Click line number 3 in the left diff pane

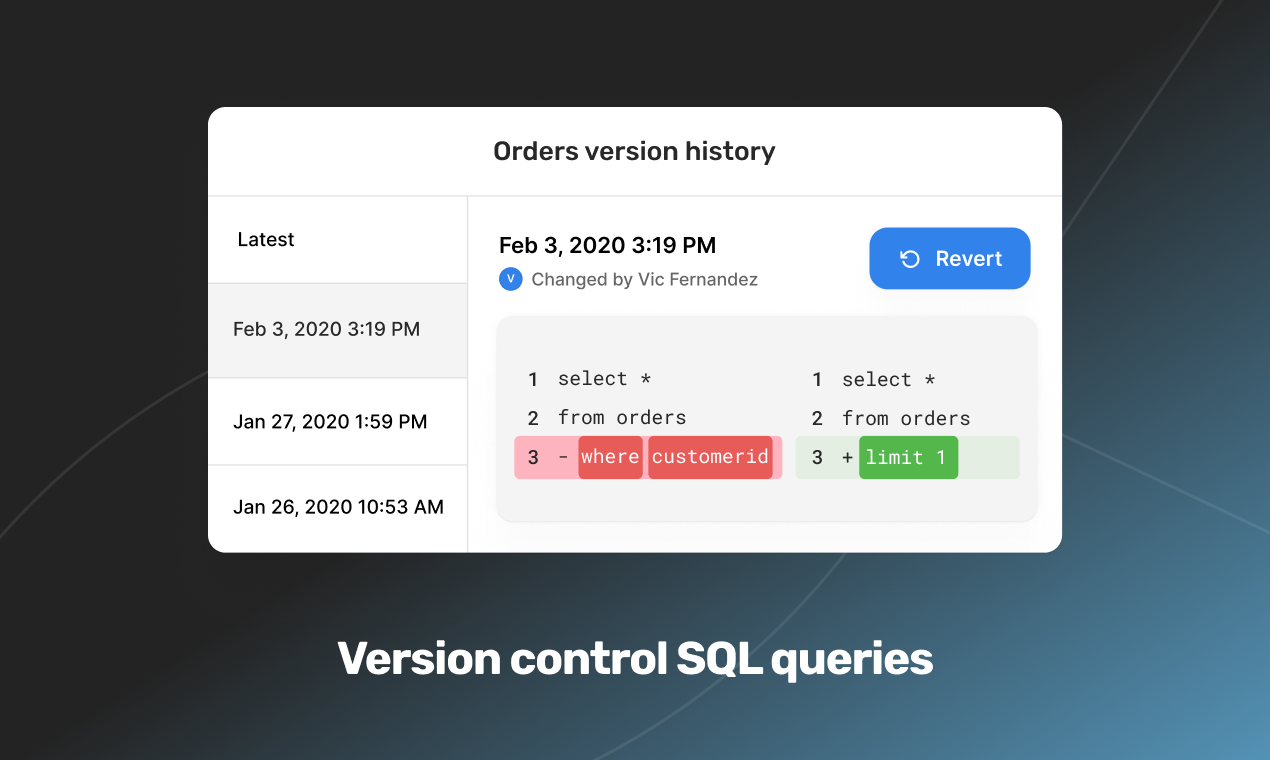point(531,457)
